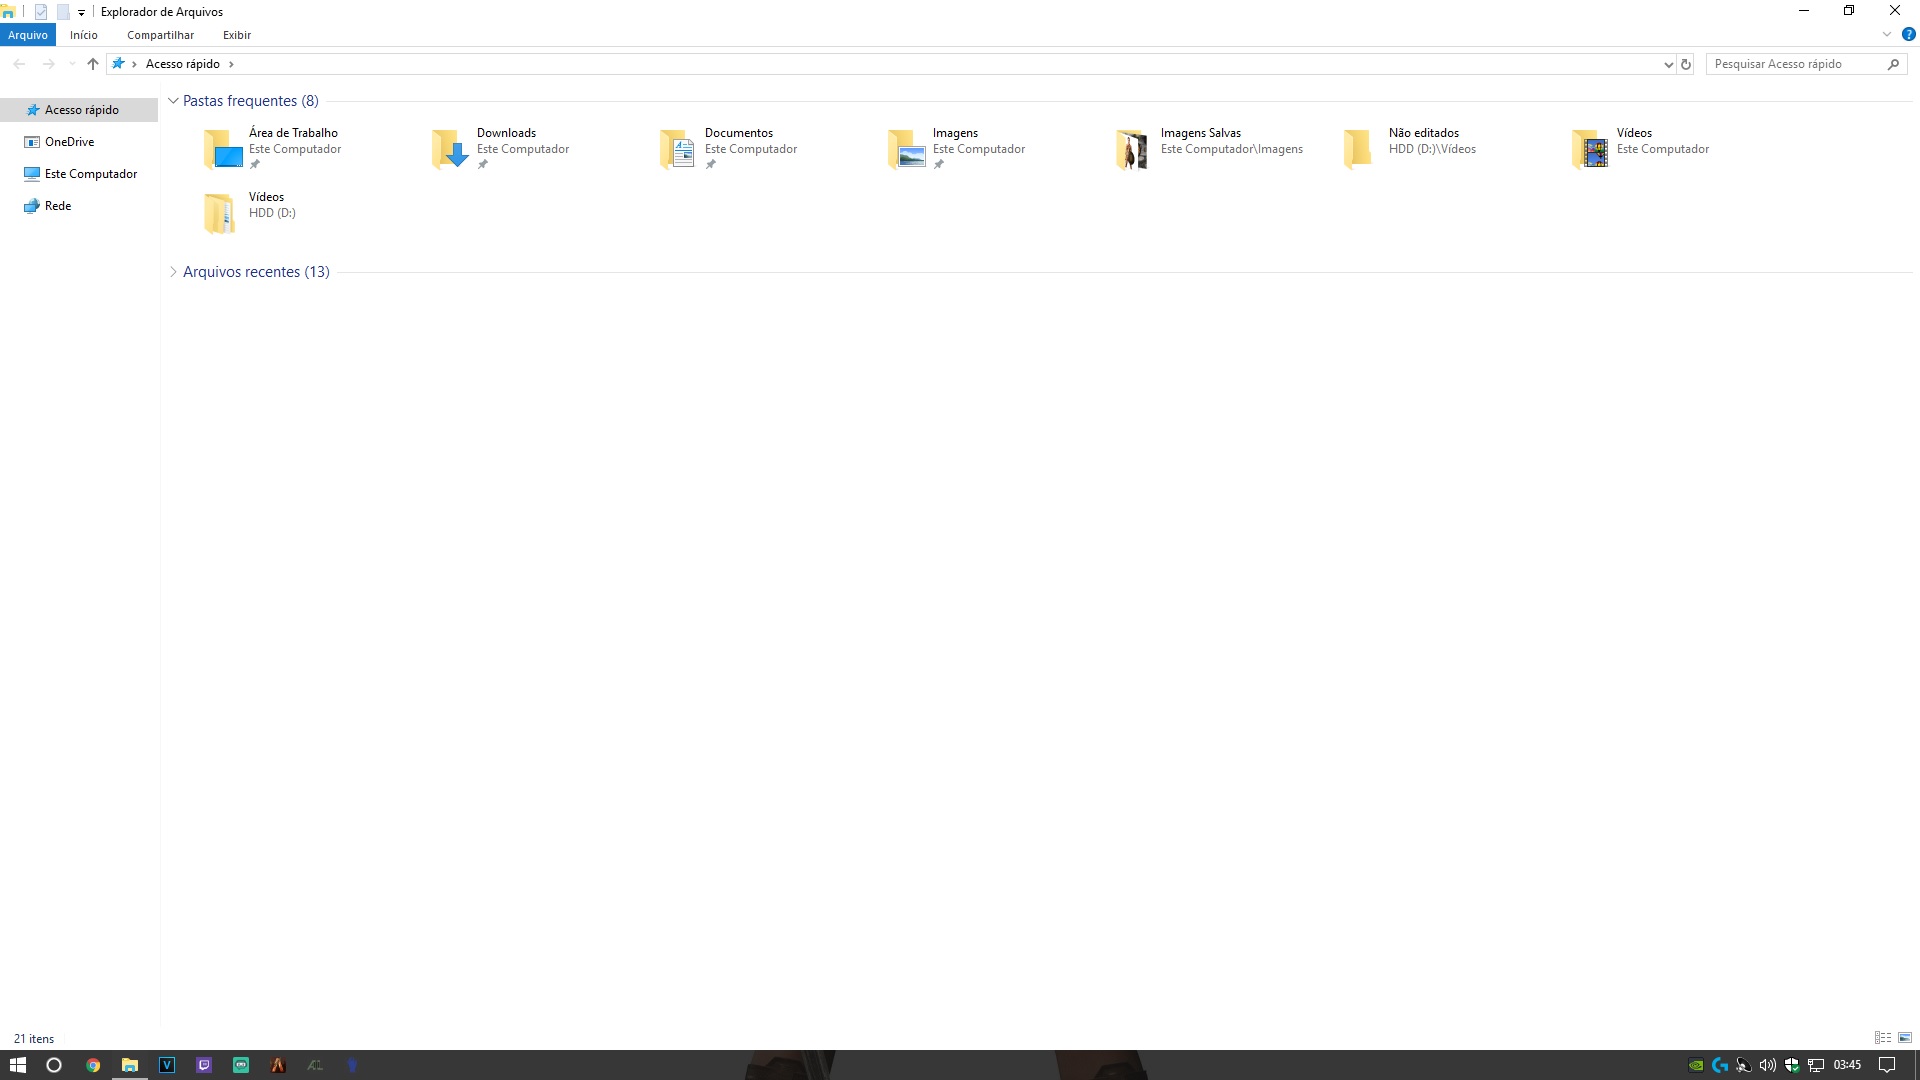The height and width of the screenshot is (1080, 1920).
Task: Click New Folder in Quick Access Toolbar
Action: [63, 12]
